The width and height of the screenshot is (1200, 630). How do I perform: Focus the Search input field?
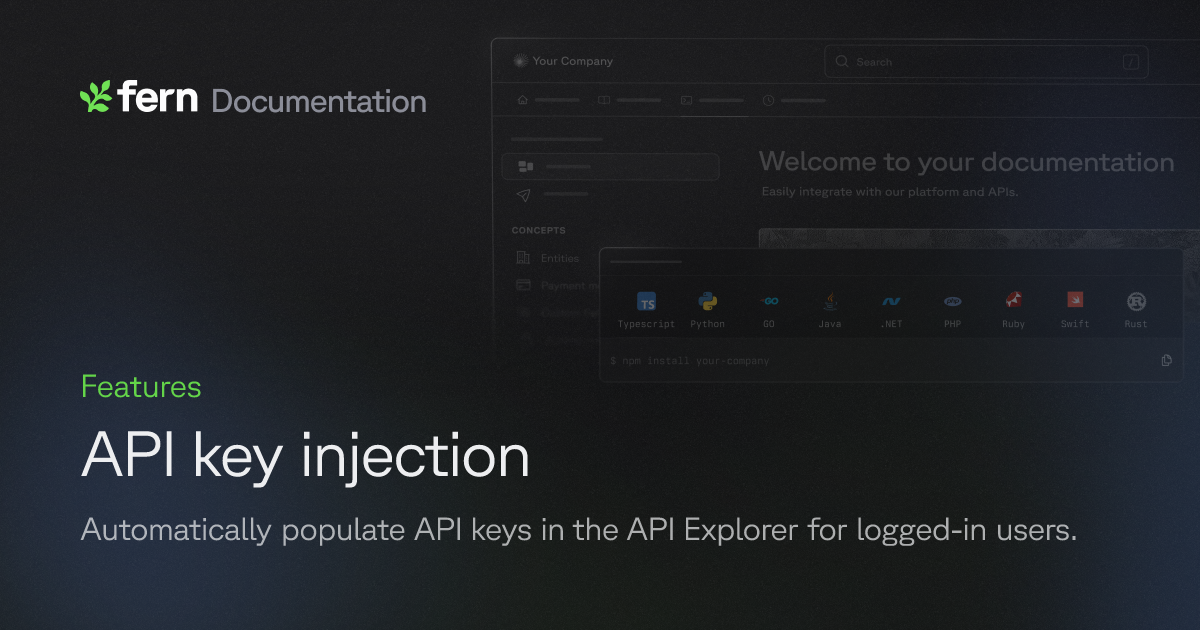tap(986, 62)
